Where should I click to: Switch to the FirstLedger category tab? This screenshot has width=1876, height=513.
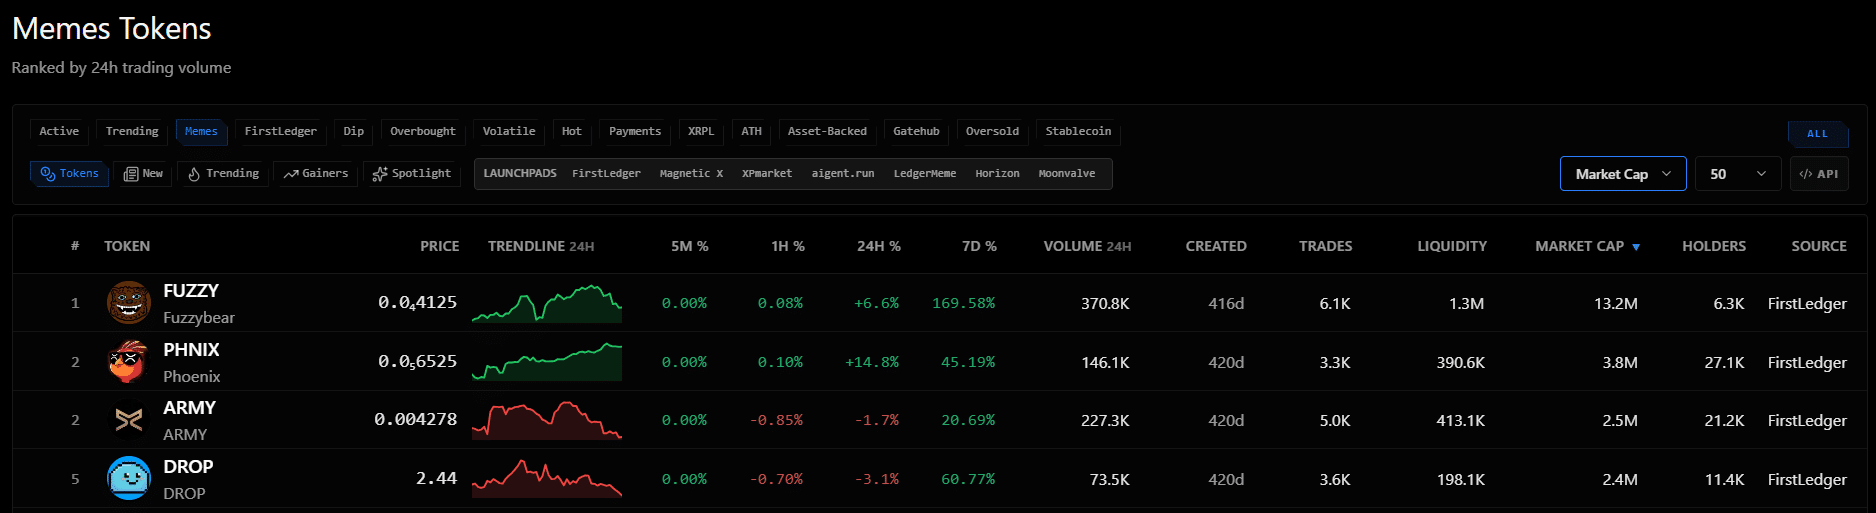280,131
